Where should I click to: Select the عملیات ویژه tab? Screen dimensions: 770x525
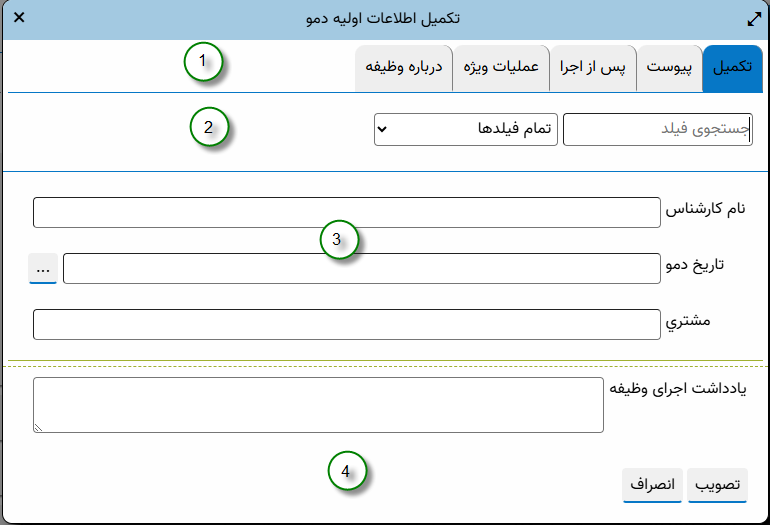pos(501,68)
